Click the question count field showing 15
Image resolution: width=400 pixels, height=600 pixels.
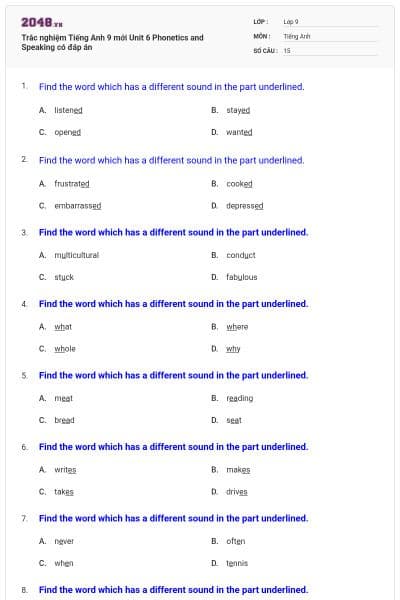330,51
